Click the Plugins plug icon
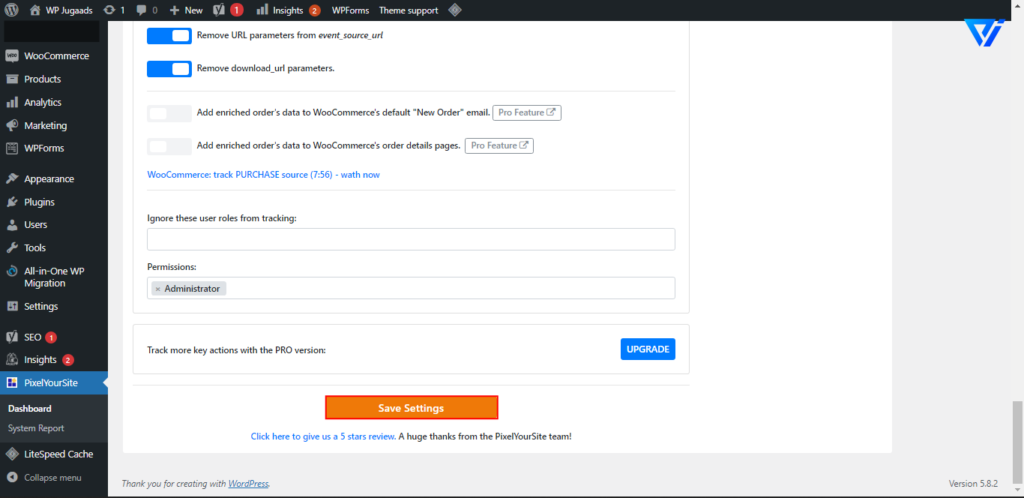The image size is (1024, 498). click(x=12, y=202)
